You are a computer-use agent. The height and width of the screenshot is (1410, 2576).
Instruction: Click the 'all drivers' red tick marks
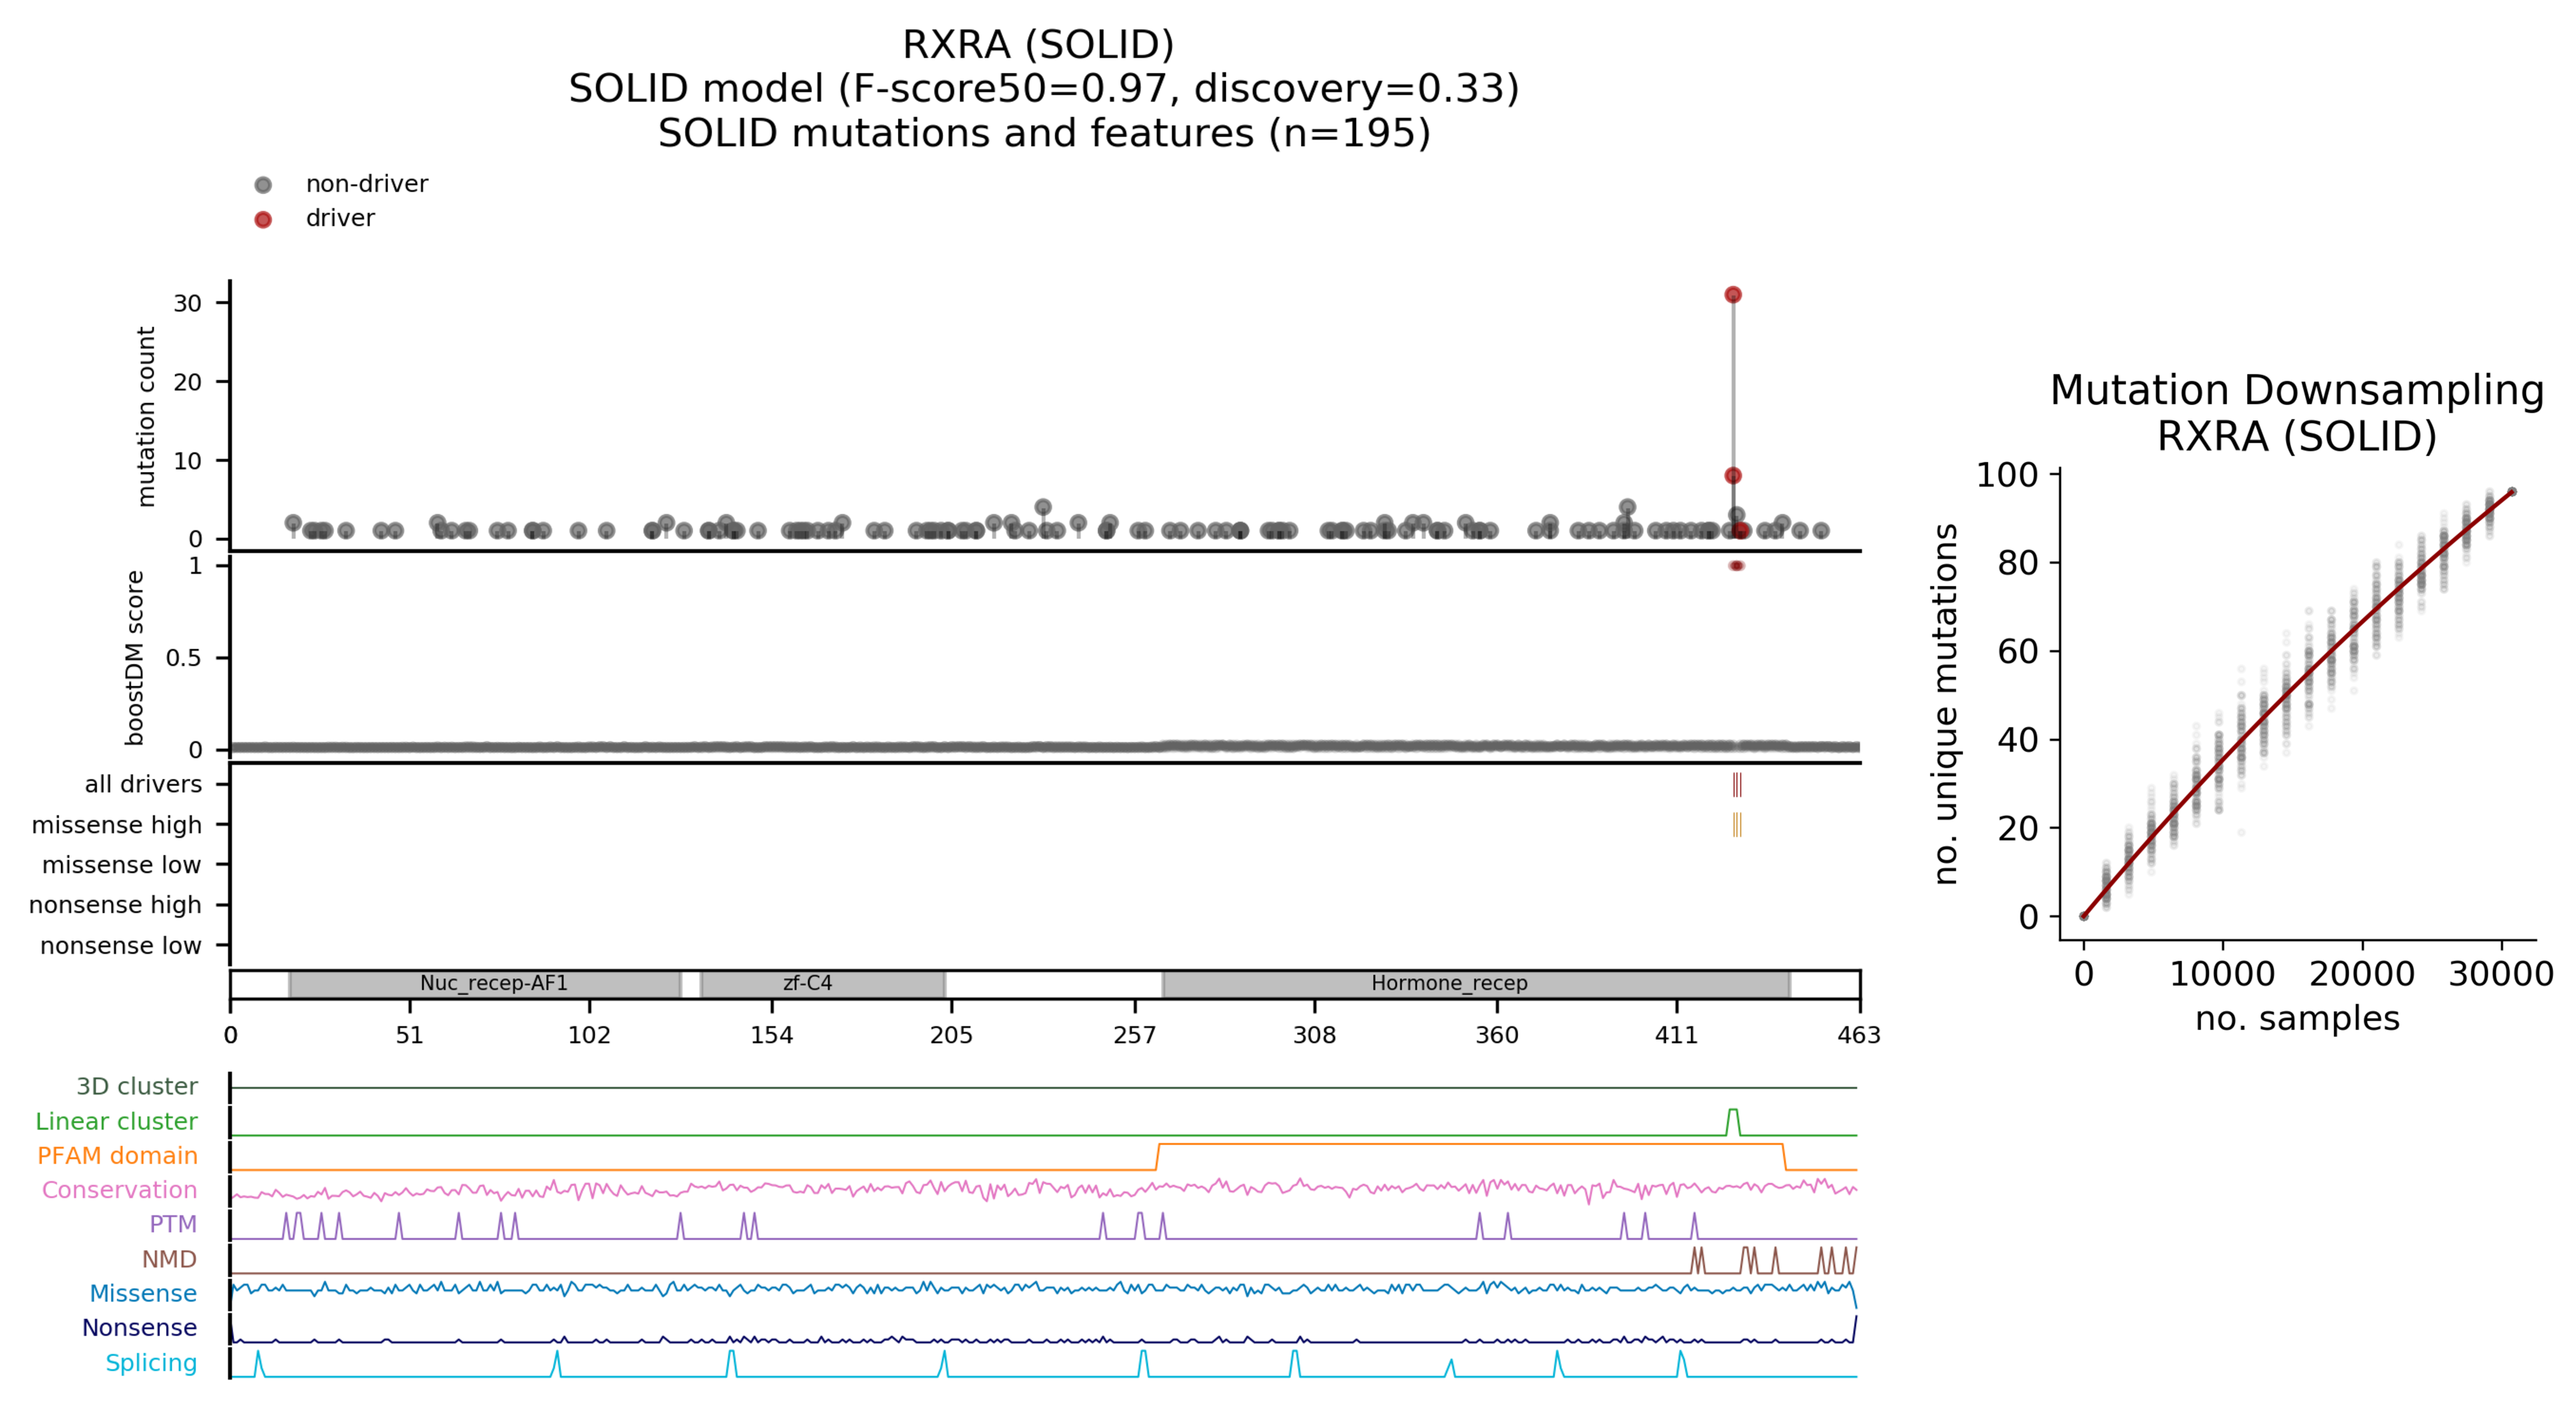click(x=1737, y=785)
